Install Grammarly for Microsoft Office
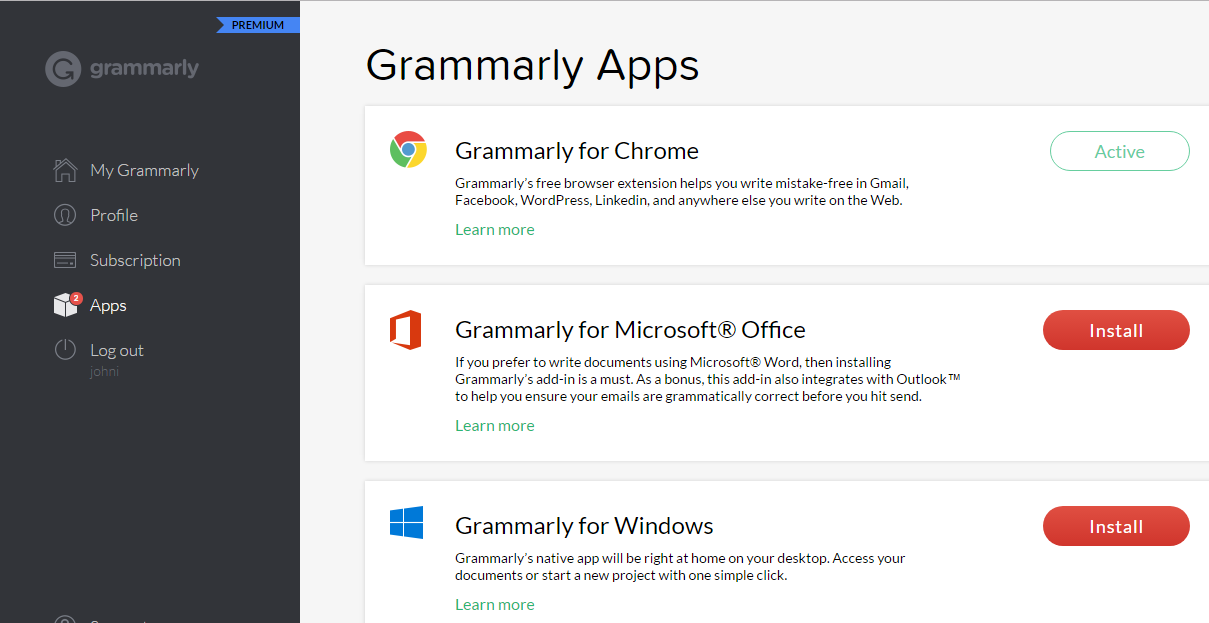This screenshot has height=623, width=1209. pos(1115,331)
